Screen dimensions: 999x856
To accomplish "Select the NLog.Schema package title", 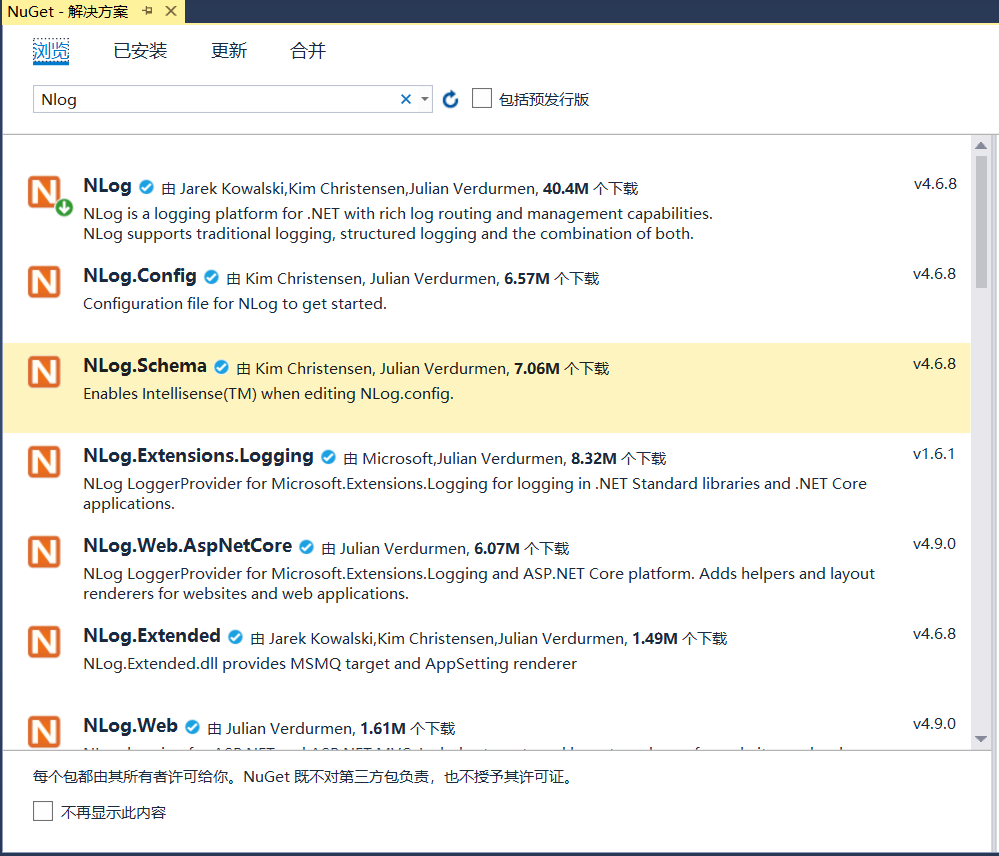I will 145,366.
